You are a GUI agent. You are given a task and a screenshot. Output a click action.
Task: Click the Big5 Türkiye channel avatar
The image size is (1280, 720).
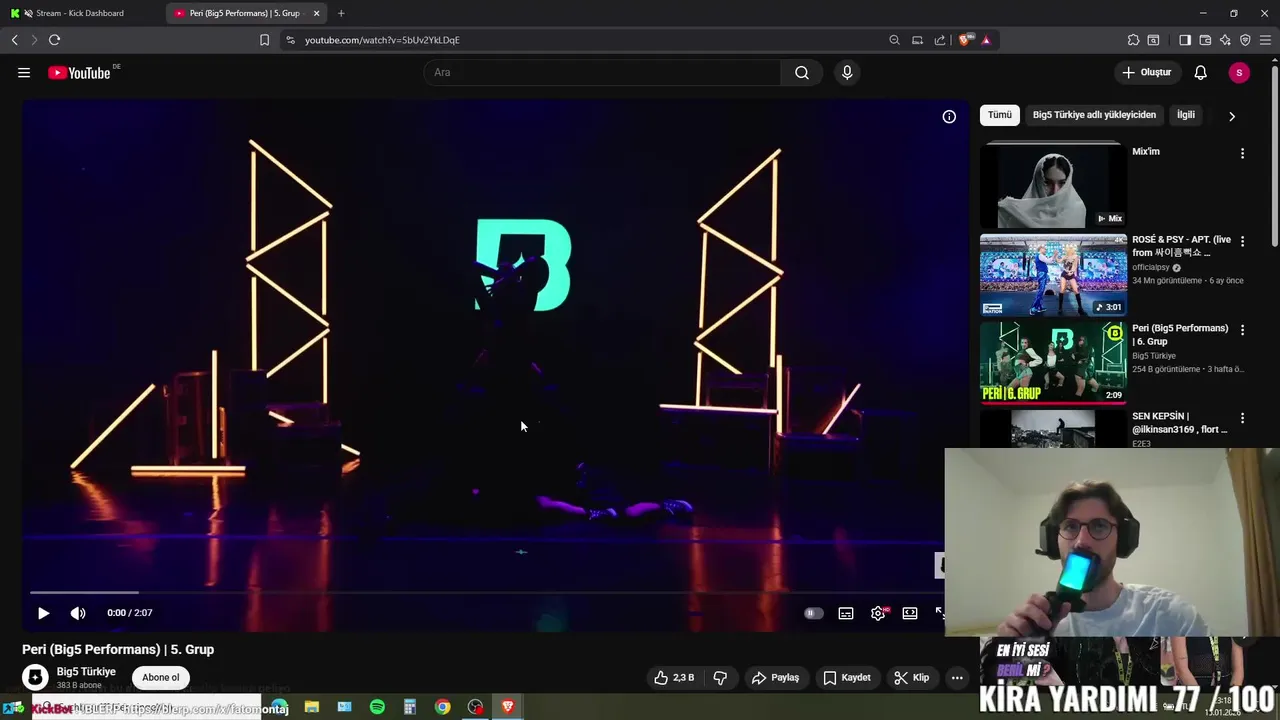[x=35, y=678]
